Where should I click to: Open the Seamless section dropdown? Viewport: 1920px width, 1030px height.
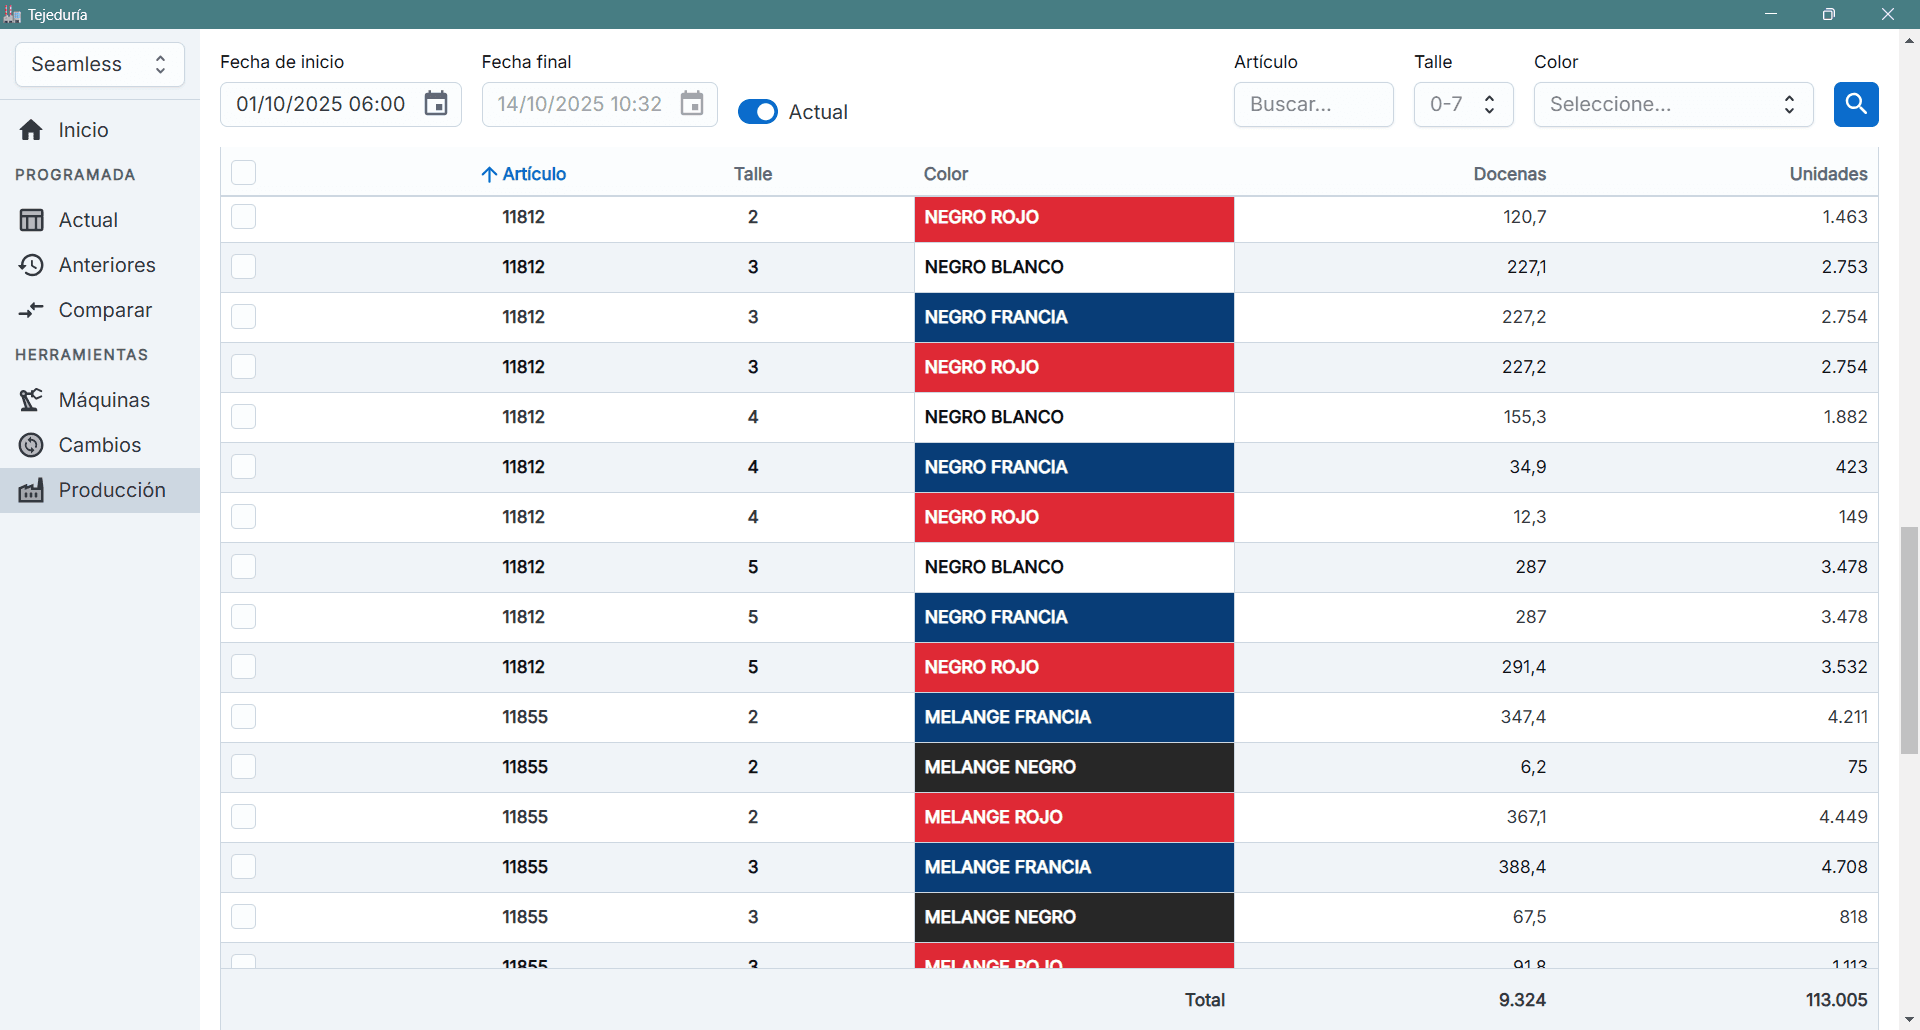[x=100, y=64]
